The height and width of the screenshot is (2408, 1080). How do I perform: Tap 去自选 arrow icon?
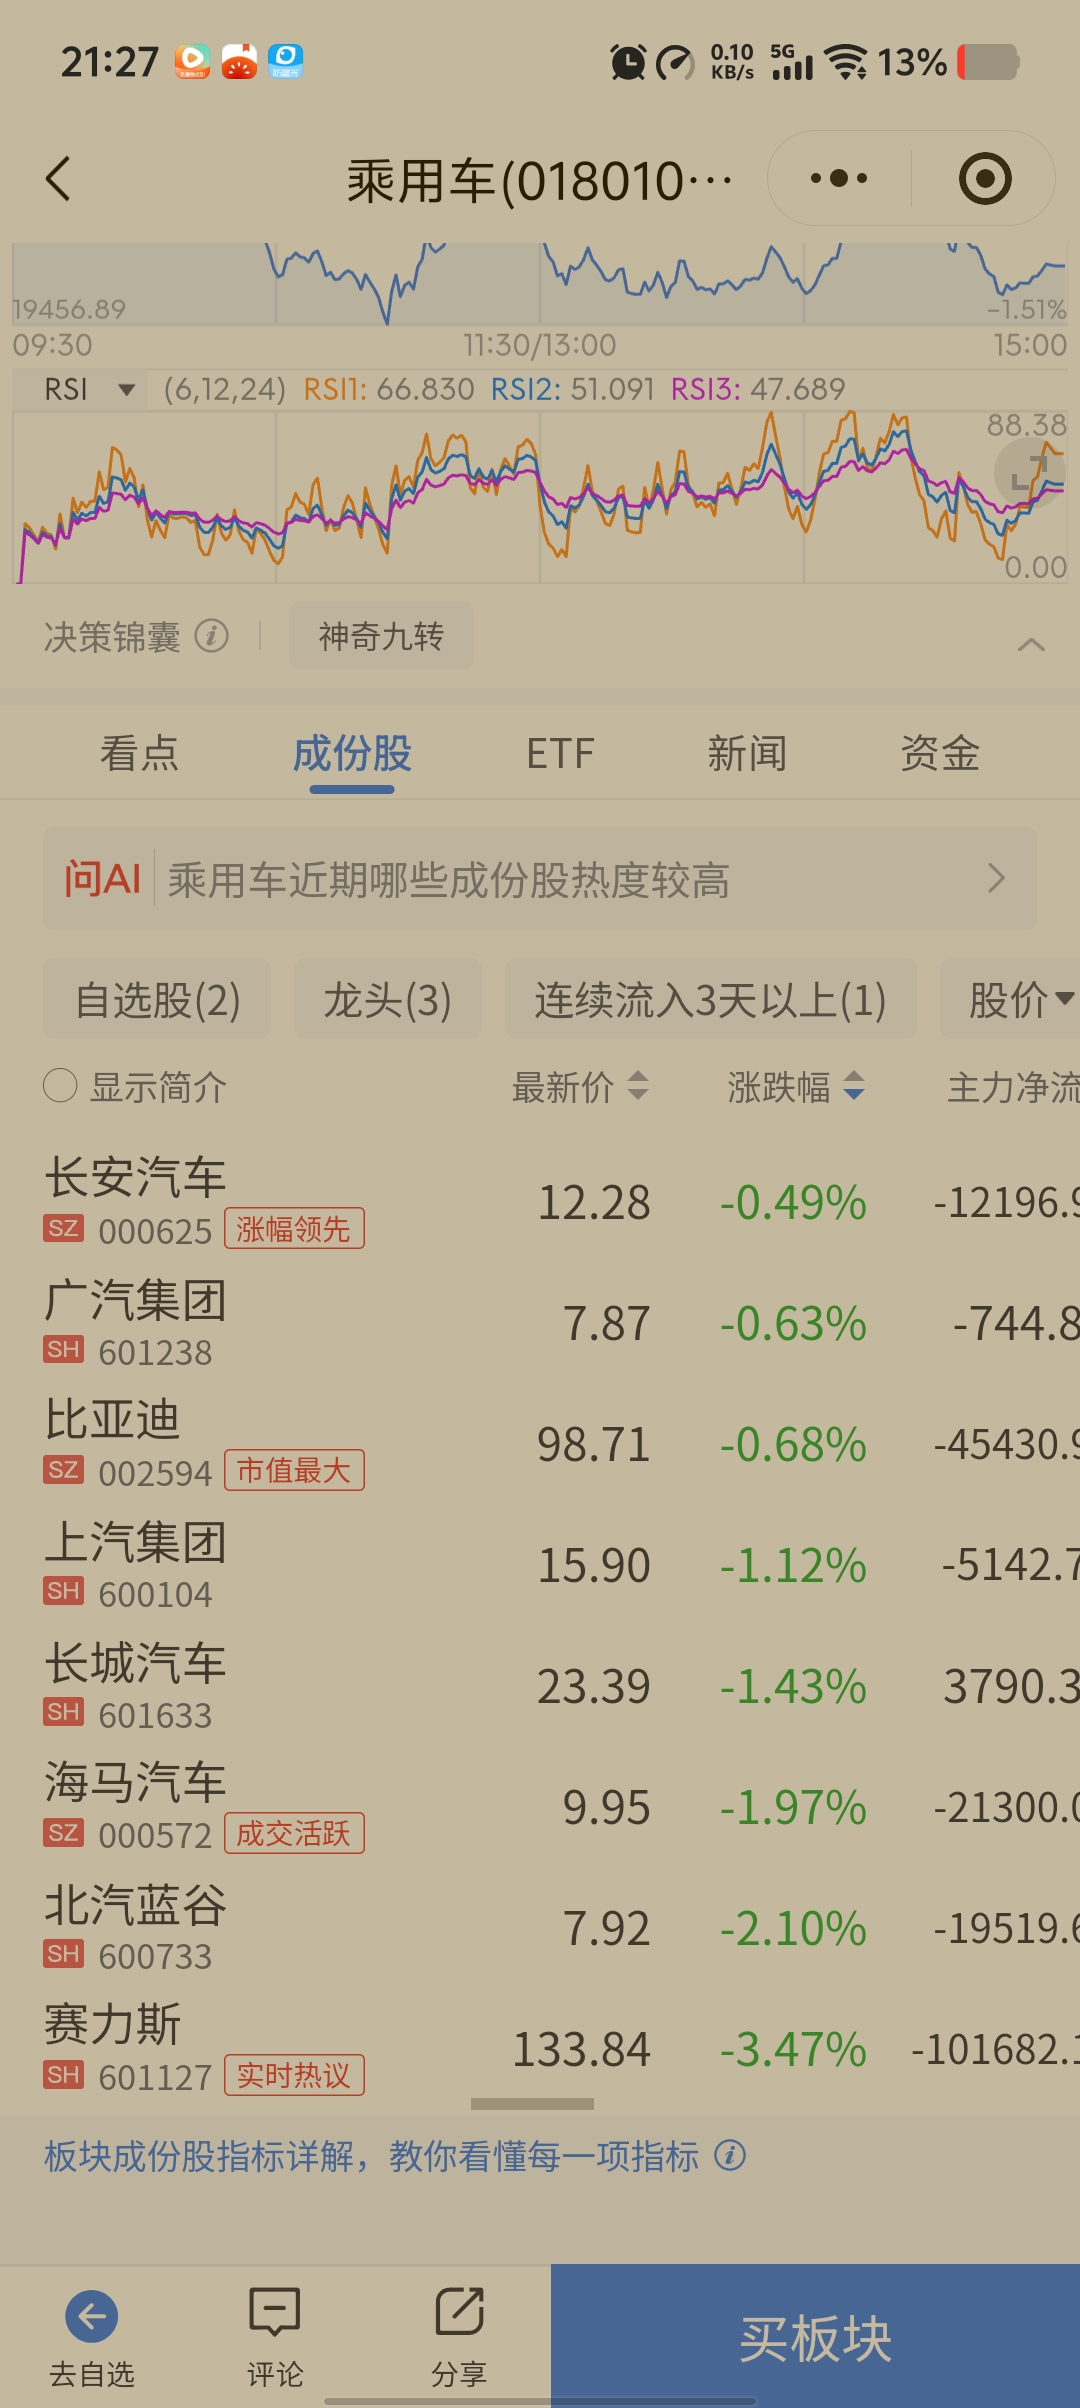91,2316
